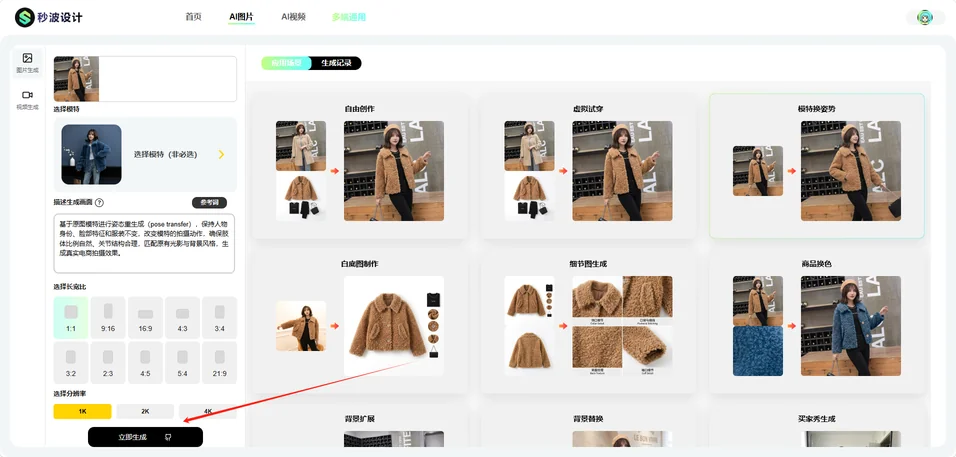Screen dimensions: 956x457
Task: Click the blue jacket model thumbnail
Action: coord(91,154)
